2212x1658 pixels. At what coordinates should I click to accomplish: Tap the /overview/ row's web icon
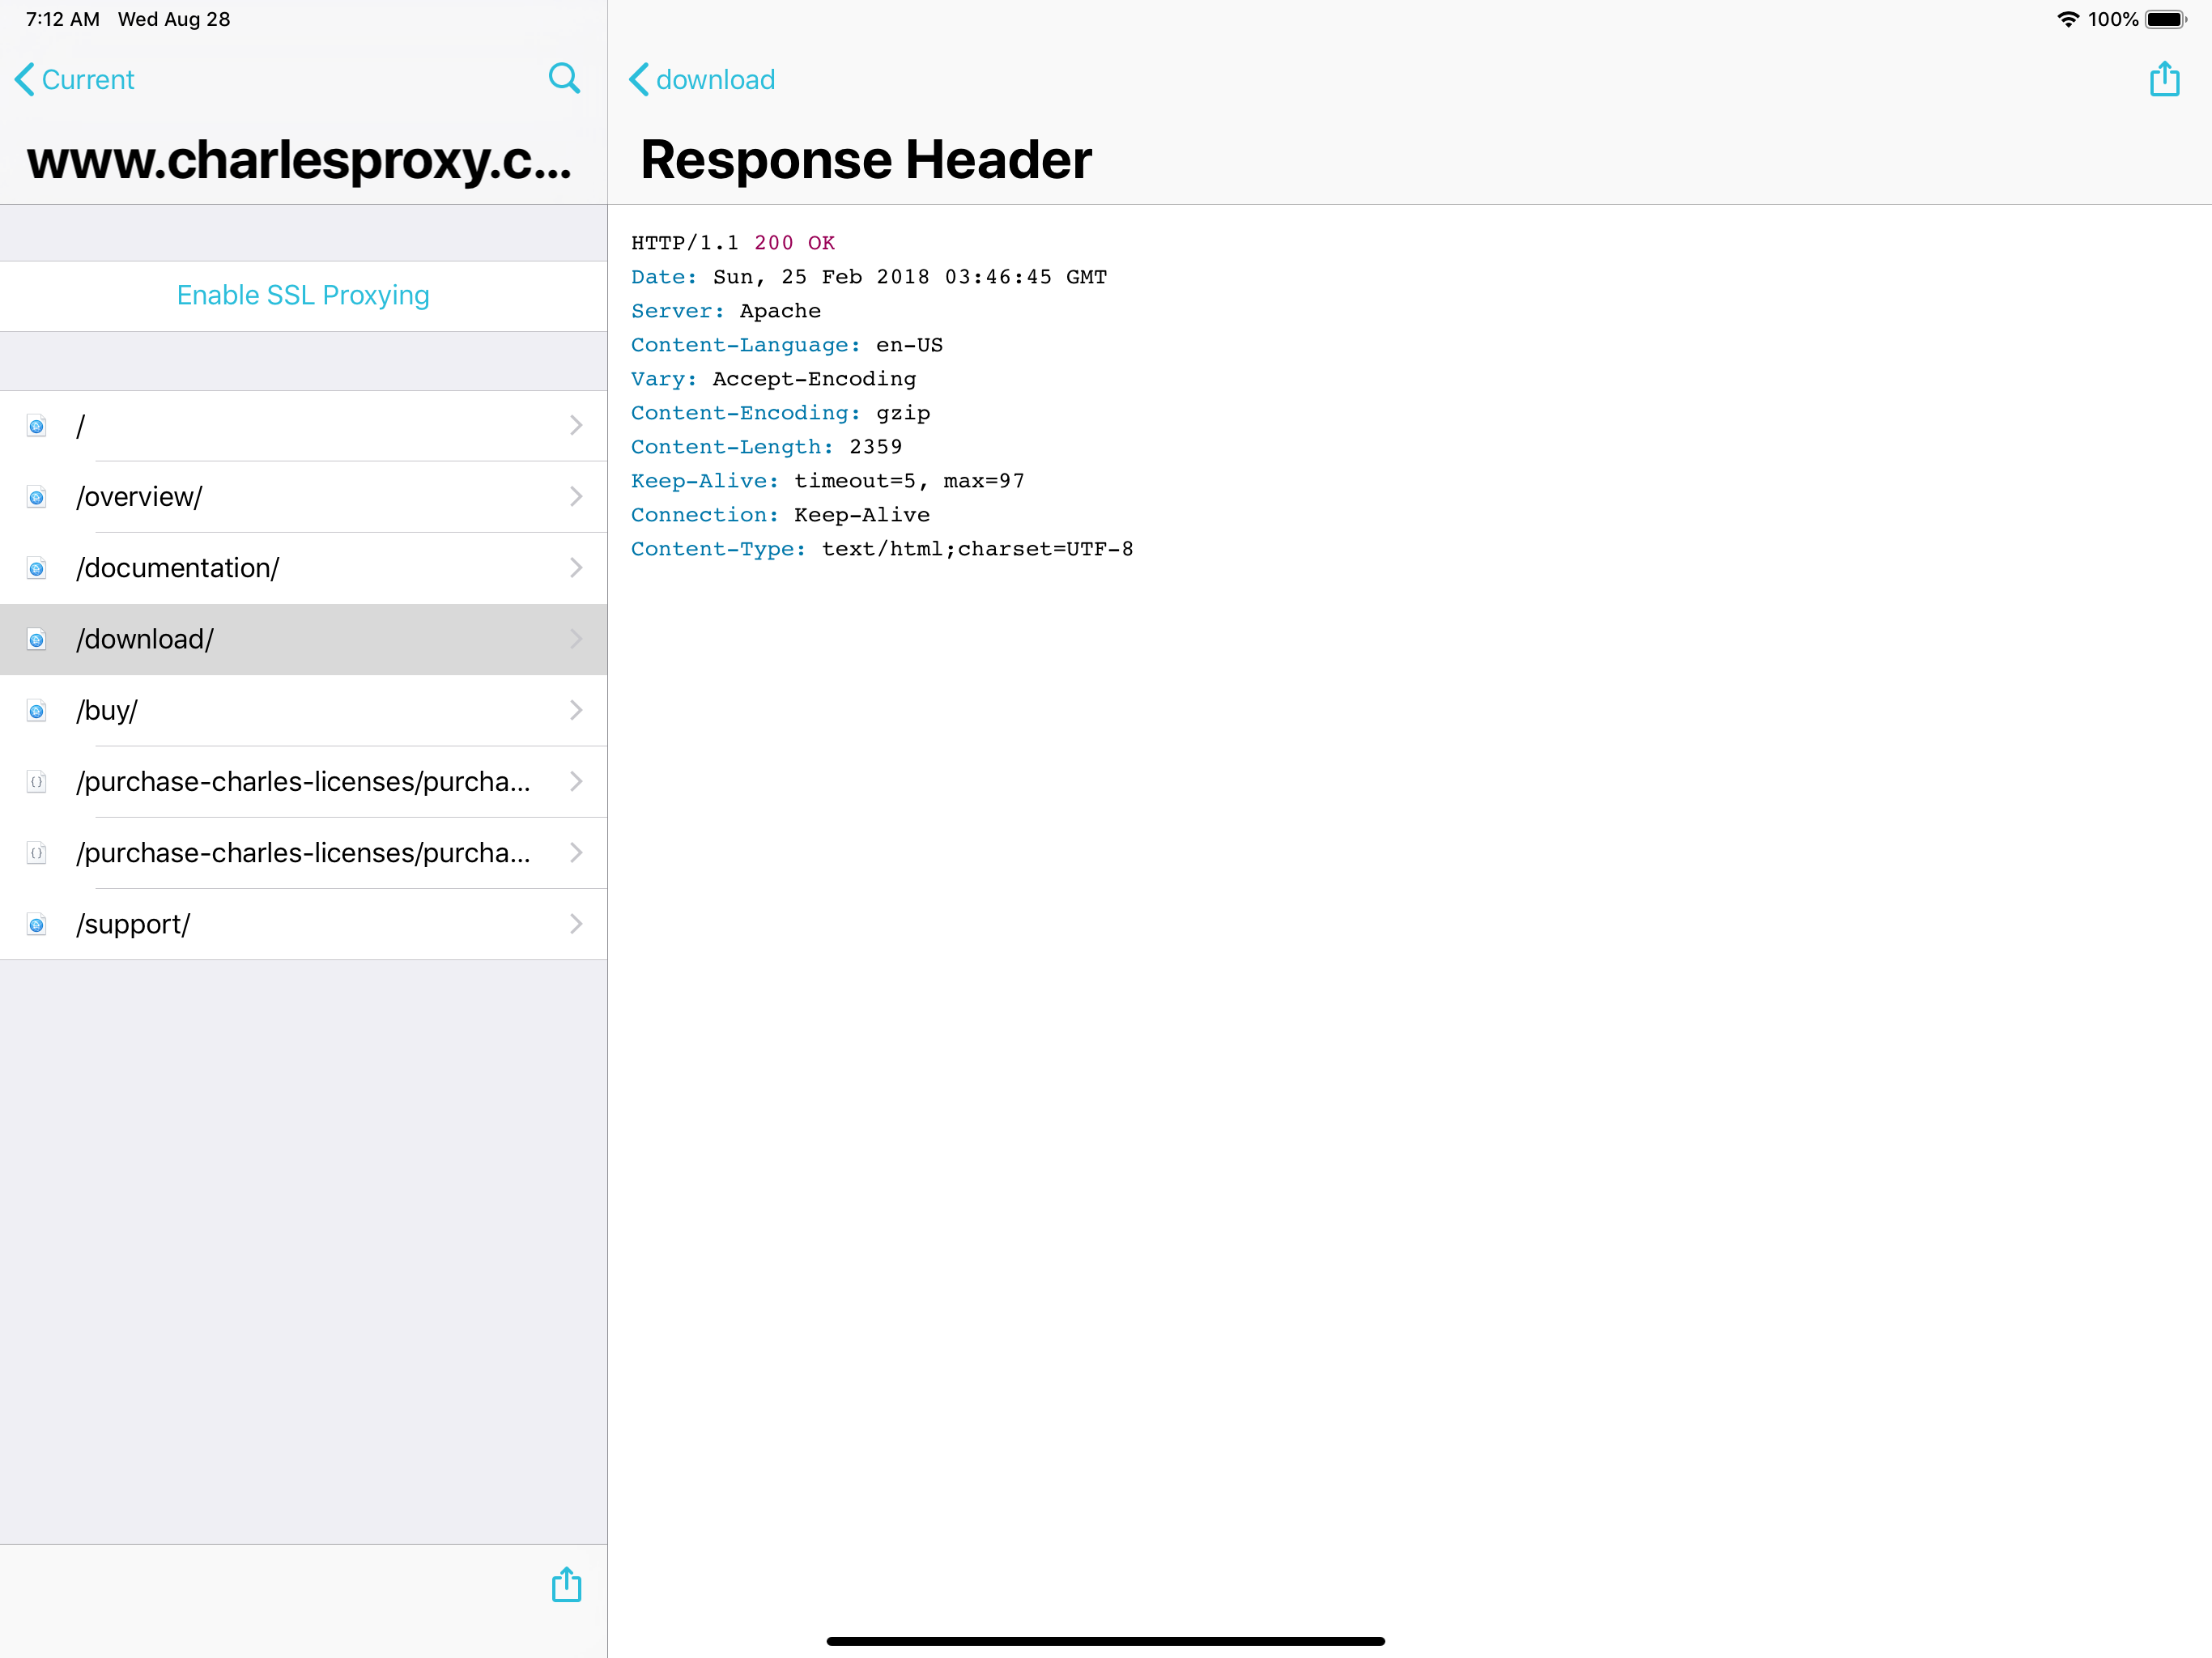37,497
